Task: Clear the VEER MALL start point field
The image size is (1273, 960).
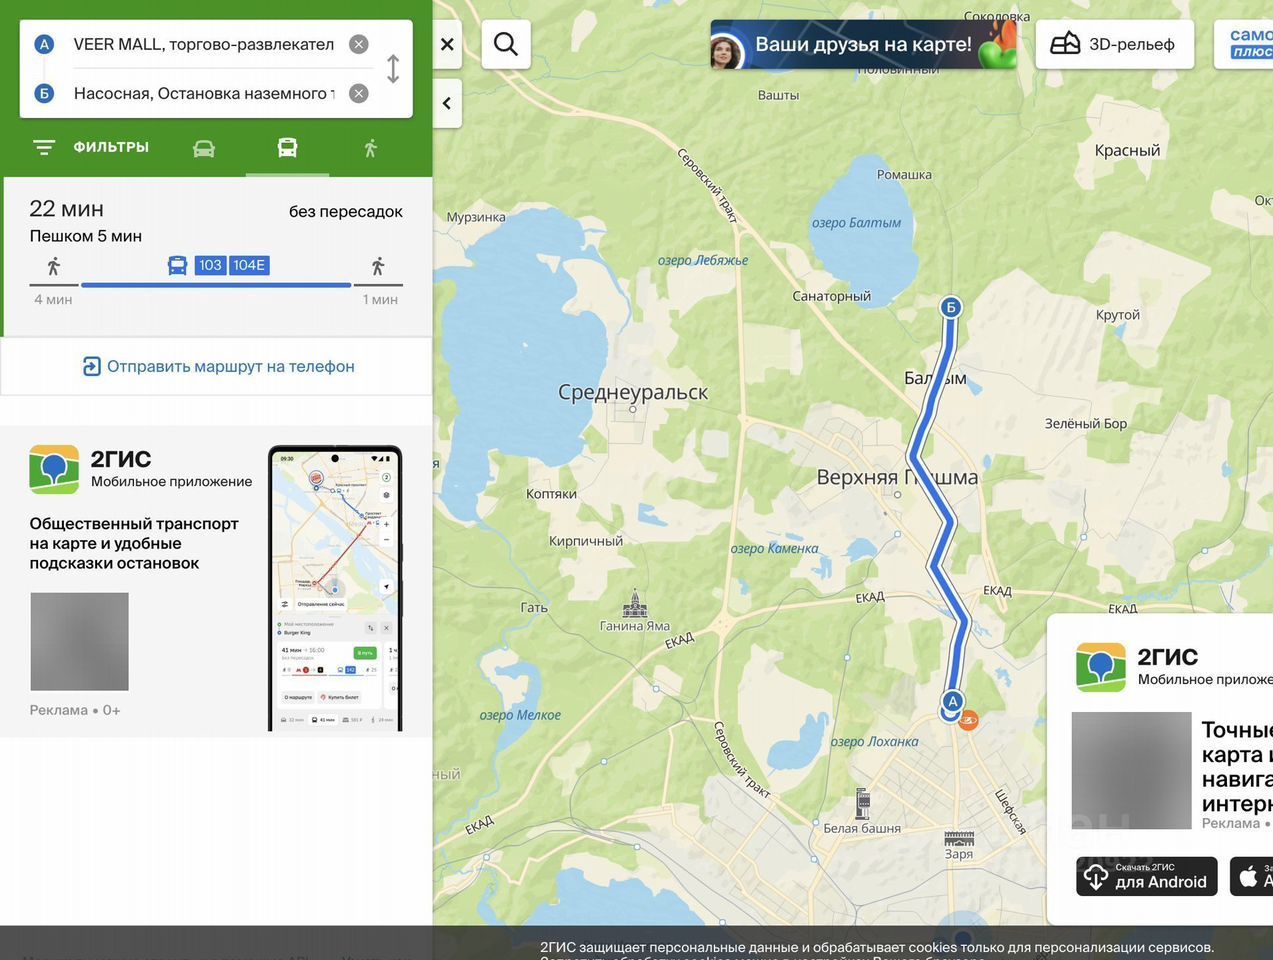Action: tap(359, 44)
